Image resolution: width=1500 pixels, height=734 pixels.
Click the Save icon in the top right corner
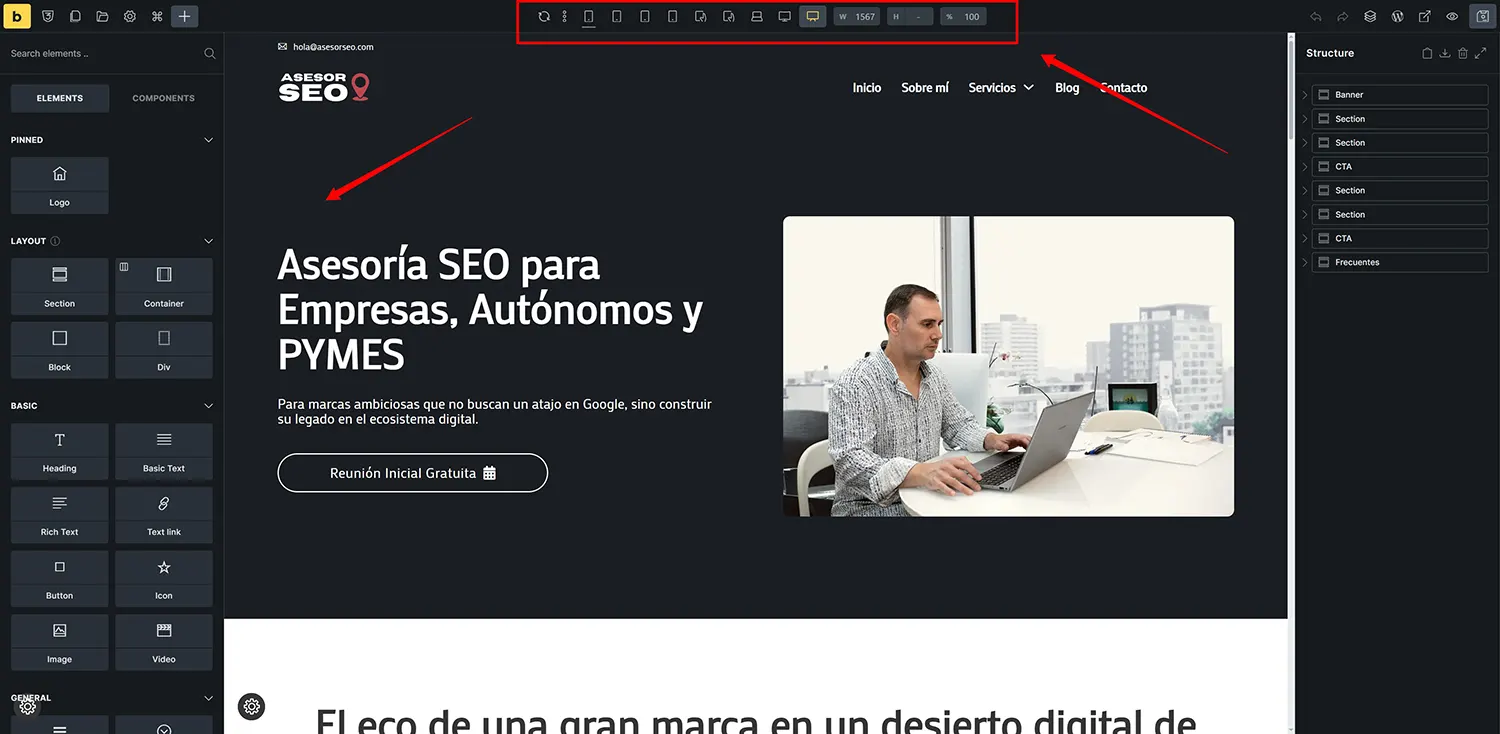coord(1482,16)
